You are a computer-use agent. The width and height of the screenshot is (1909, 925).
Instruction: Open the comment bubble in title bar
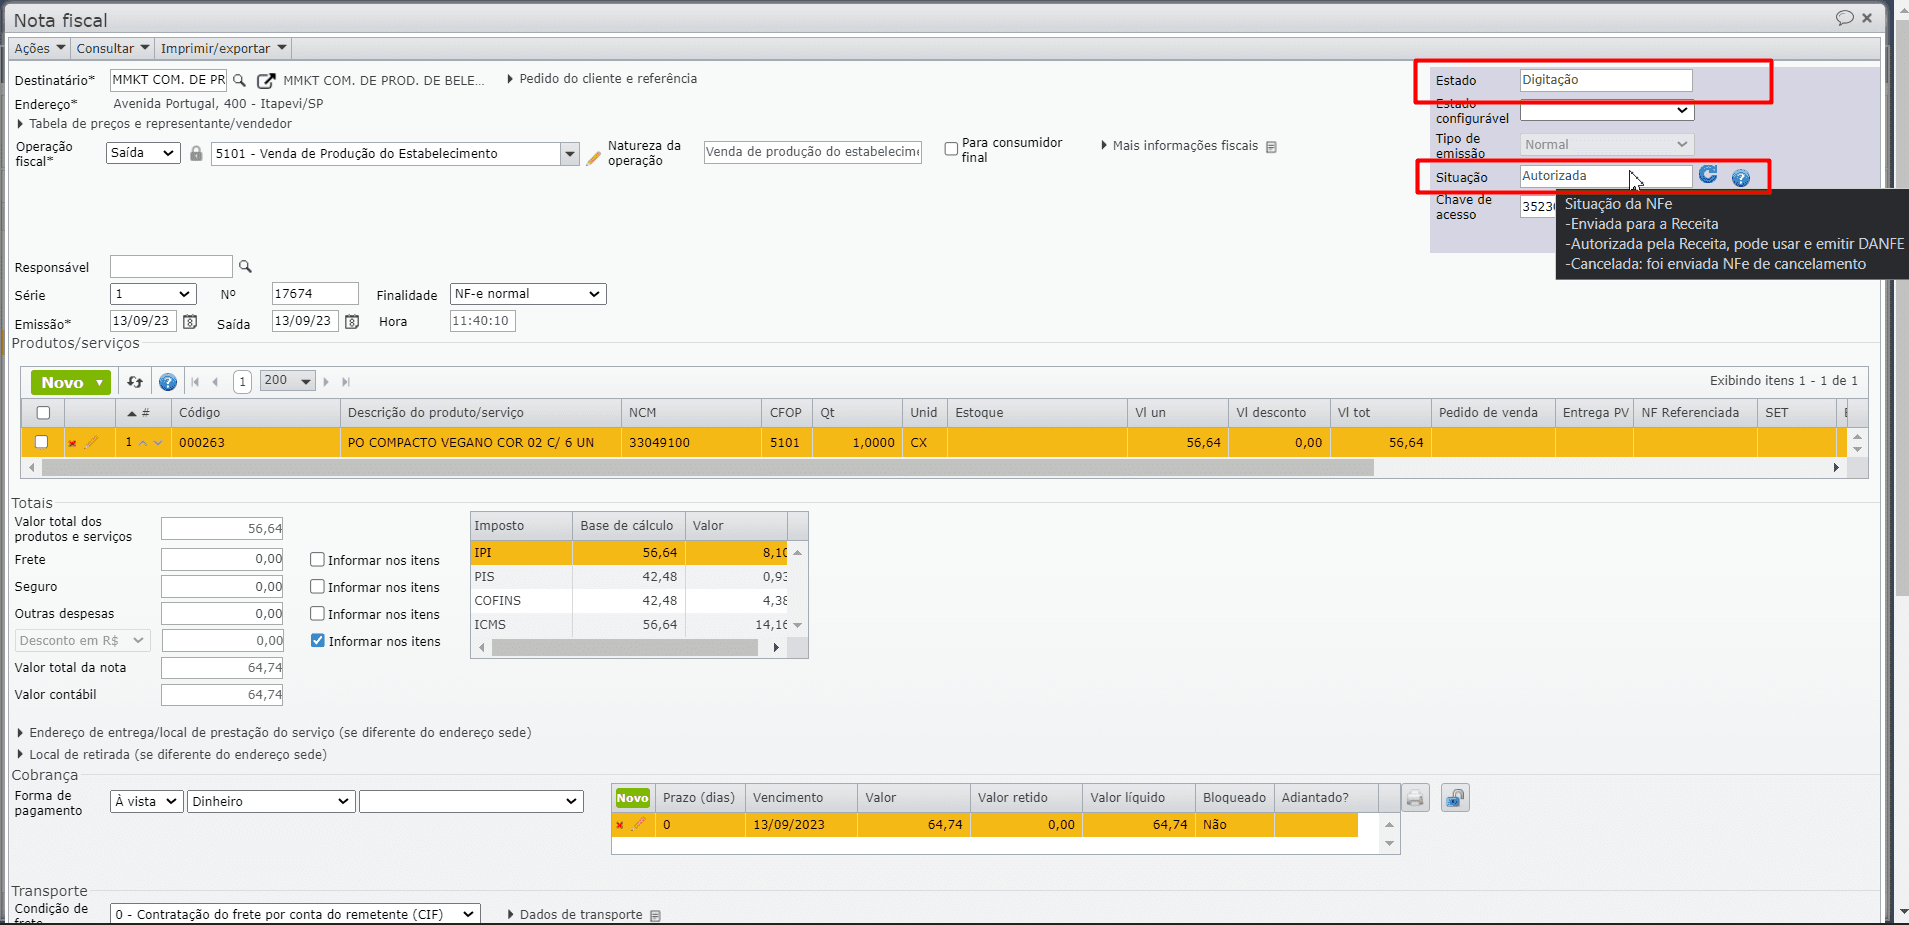pyautogui.click(x=1845, y=18)
